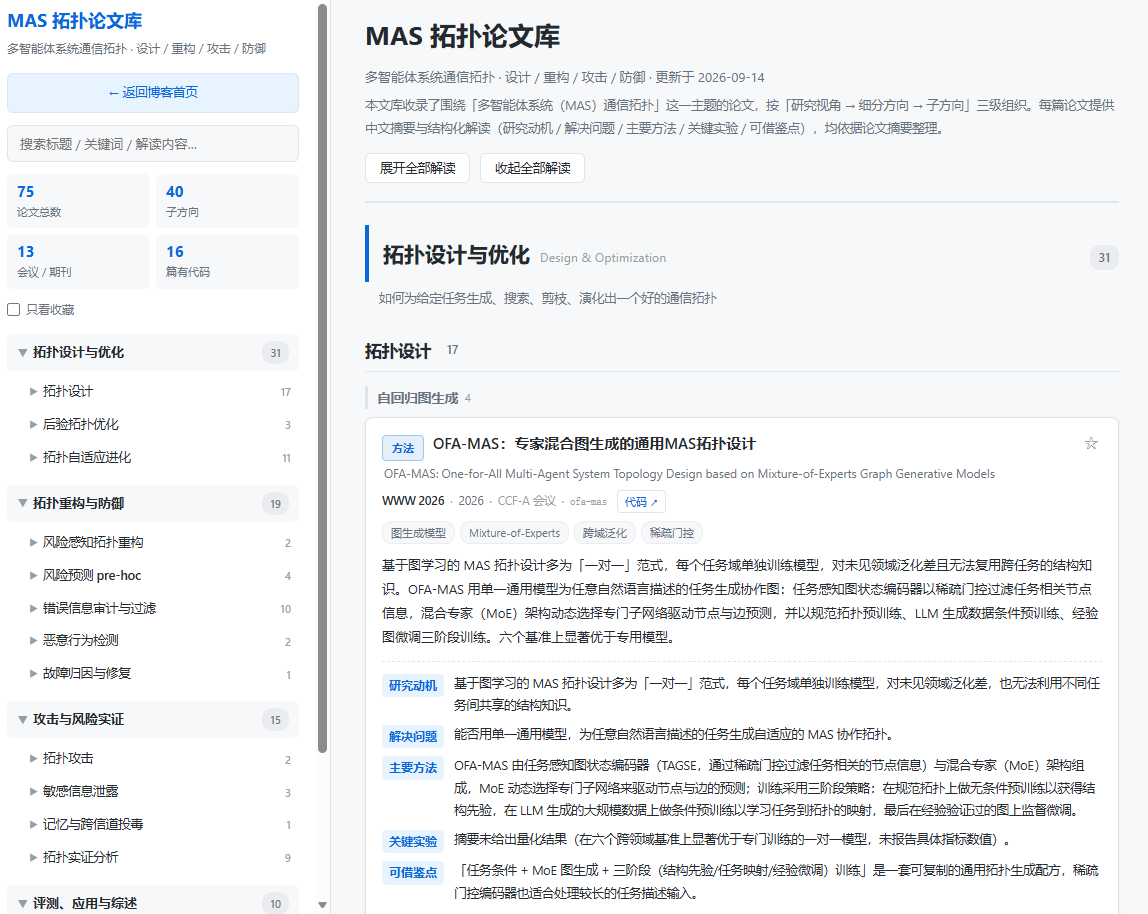Collapse the 攻击与风险实证 sidebar section
1148x914 pixels.
pyautogui.click(x=153, y=720)
